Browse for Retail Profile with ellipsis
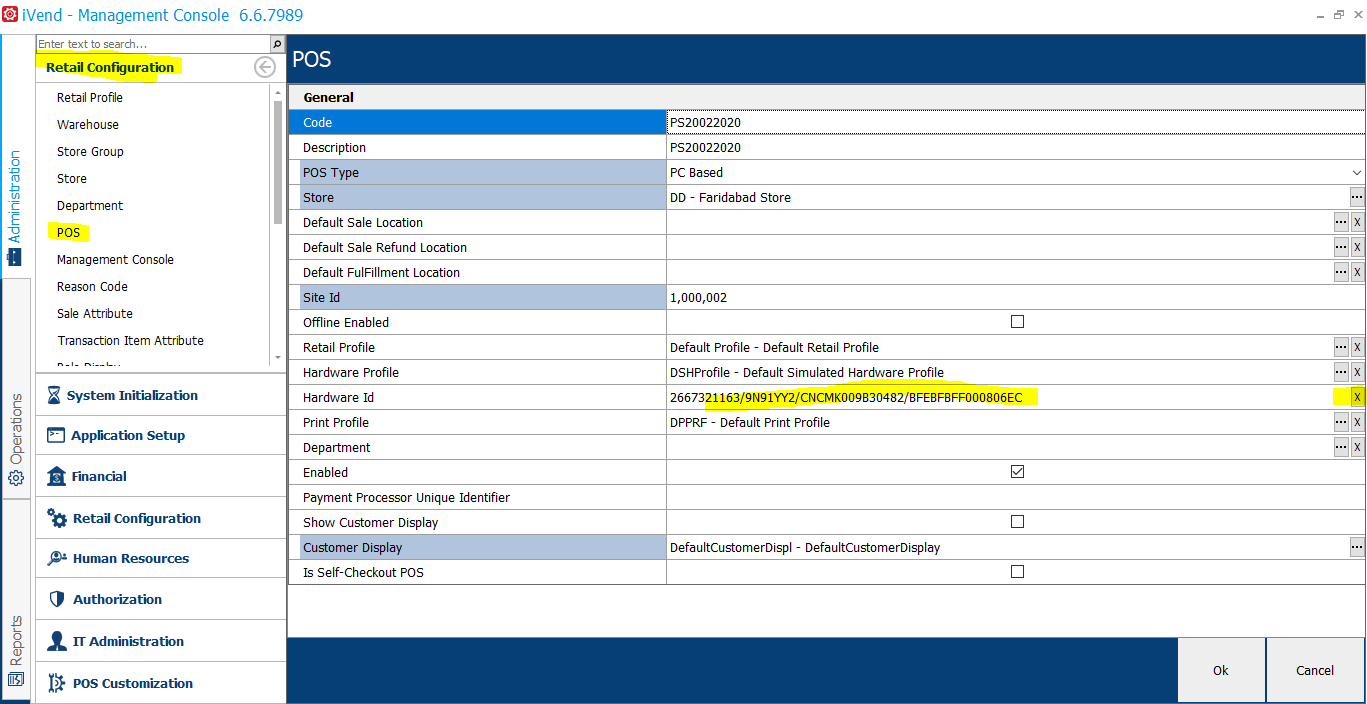 coord(1341,347)
